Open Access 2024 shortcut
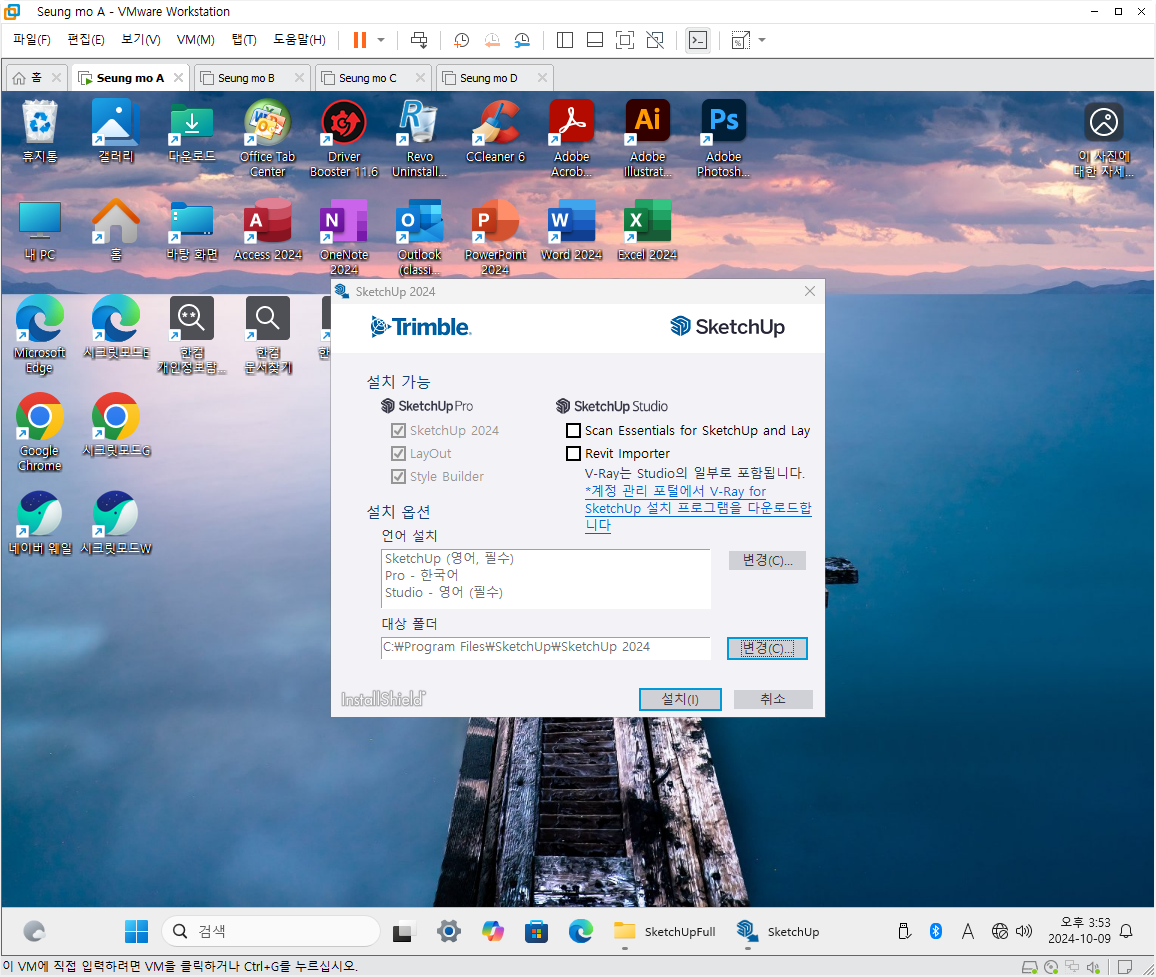The height and width of the screenshot is (977, 1156). click(268, 229)
